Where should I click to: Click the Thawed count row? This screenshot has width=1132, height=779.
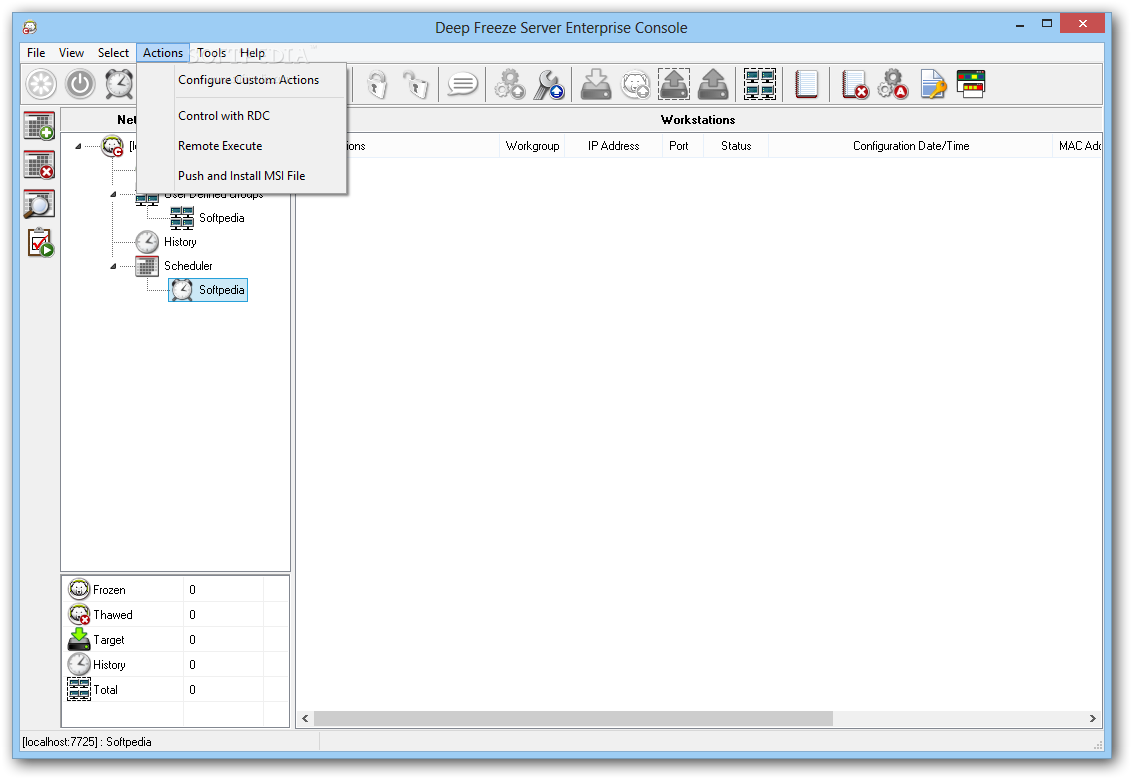(175, 614)
